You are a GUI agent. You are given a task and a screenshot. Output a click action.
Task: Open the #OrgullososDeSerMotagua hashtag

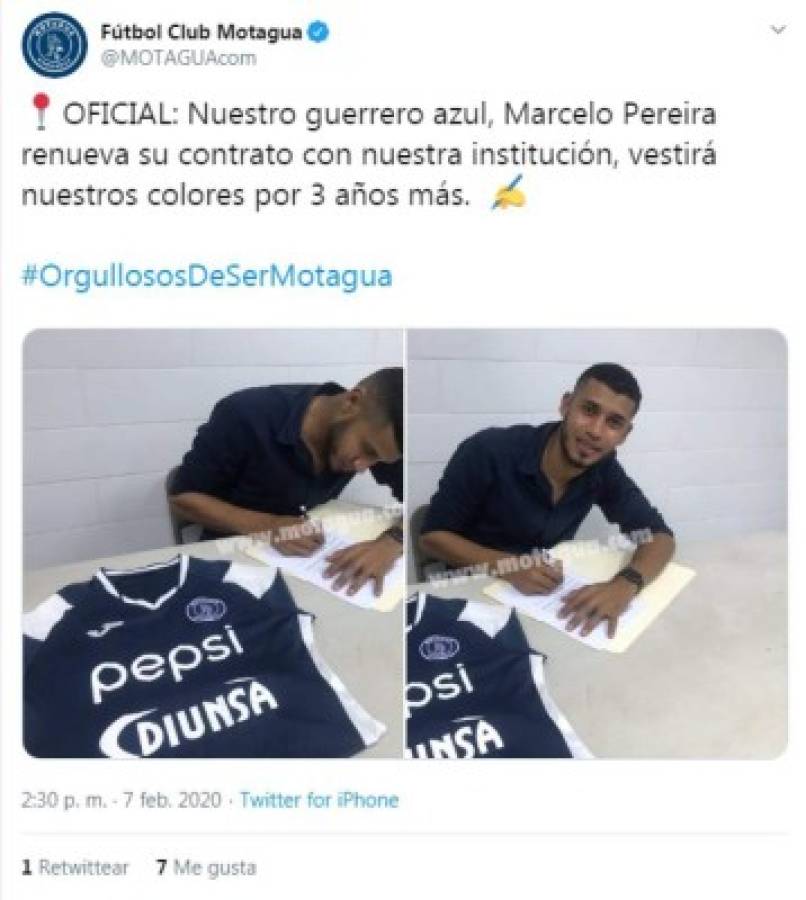207,276
